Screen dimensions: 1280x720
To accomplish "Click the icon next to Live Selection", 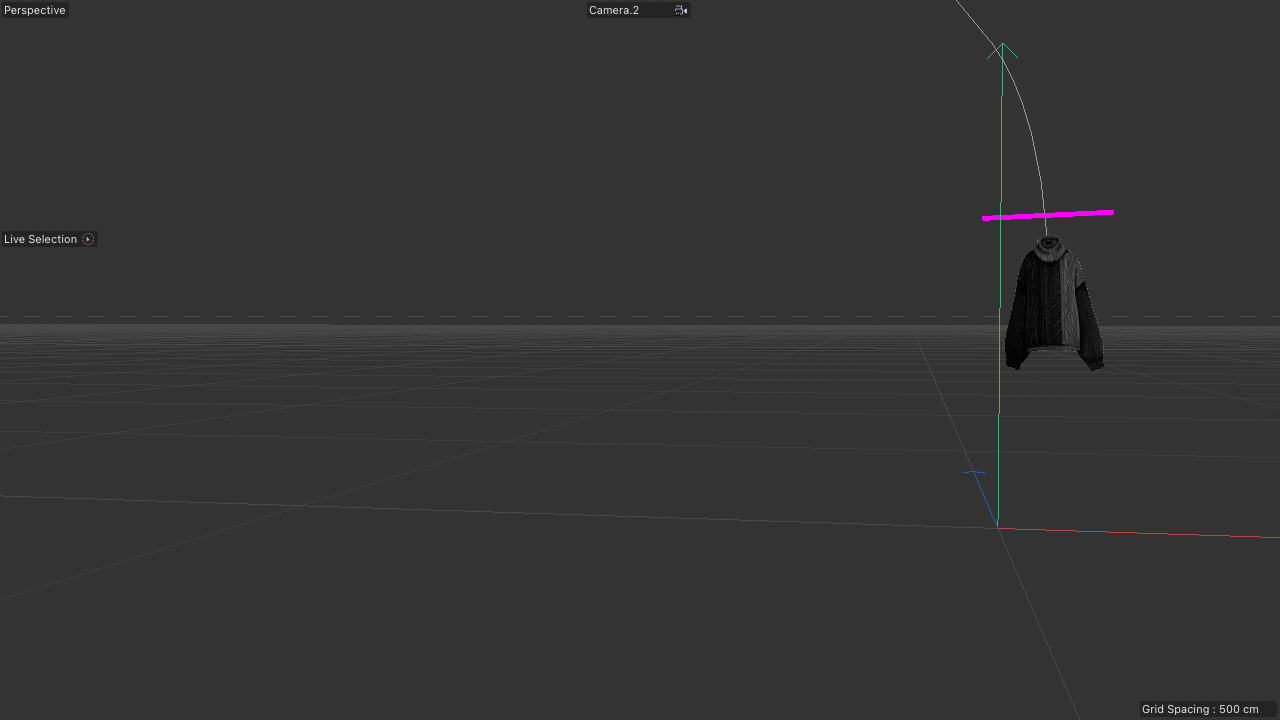I will pyautogui.click(x=88, y=239).
